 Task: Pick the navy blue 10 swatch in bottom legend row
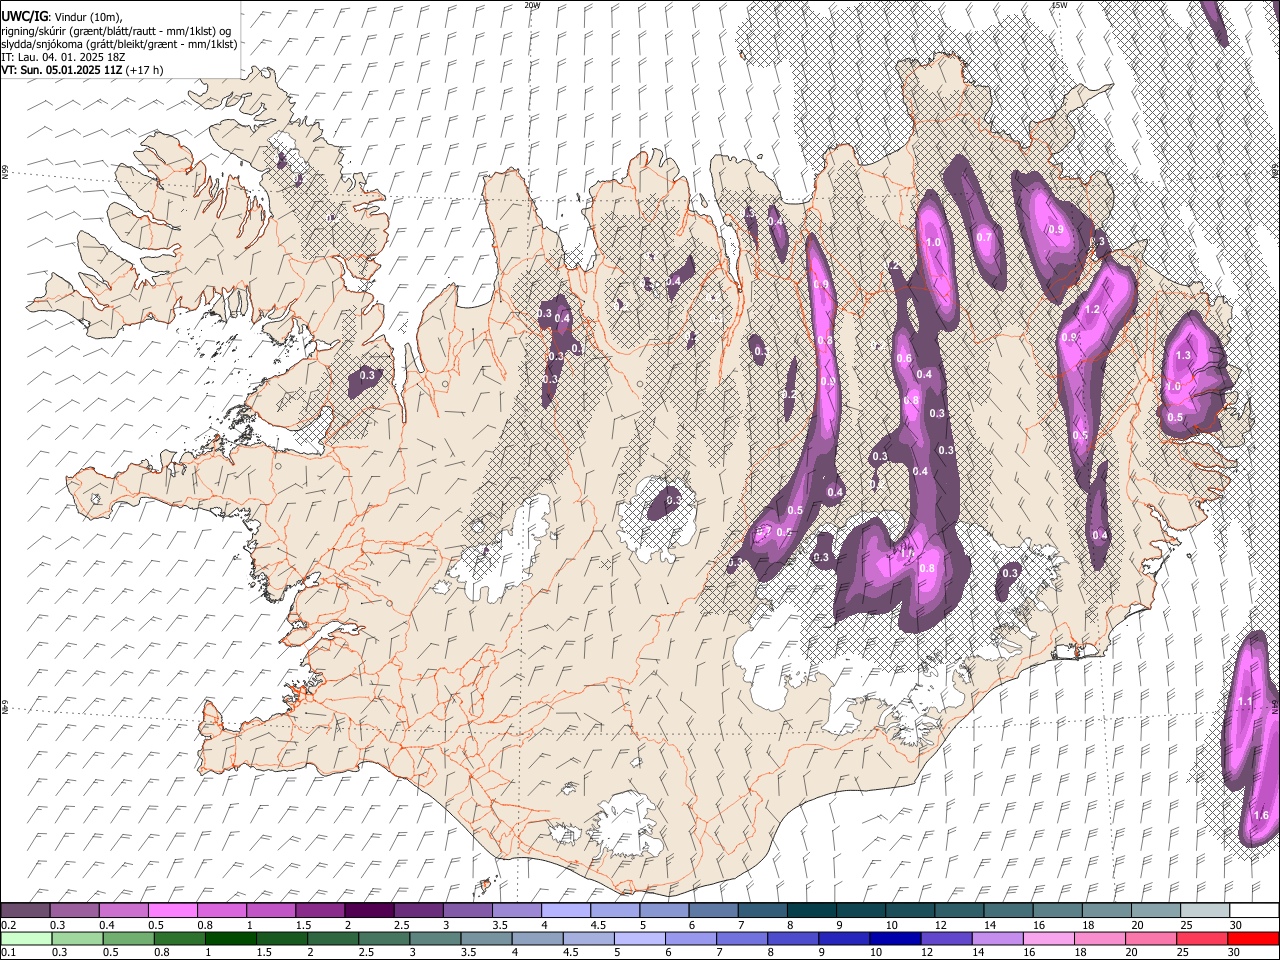pos(895,939)
